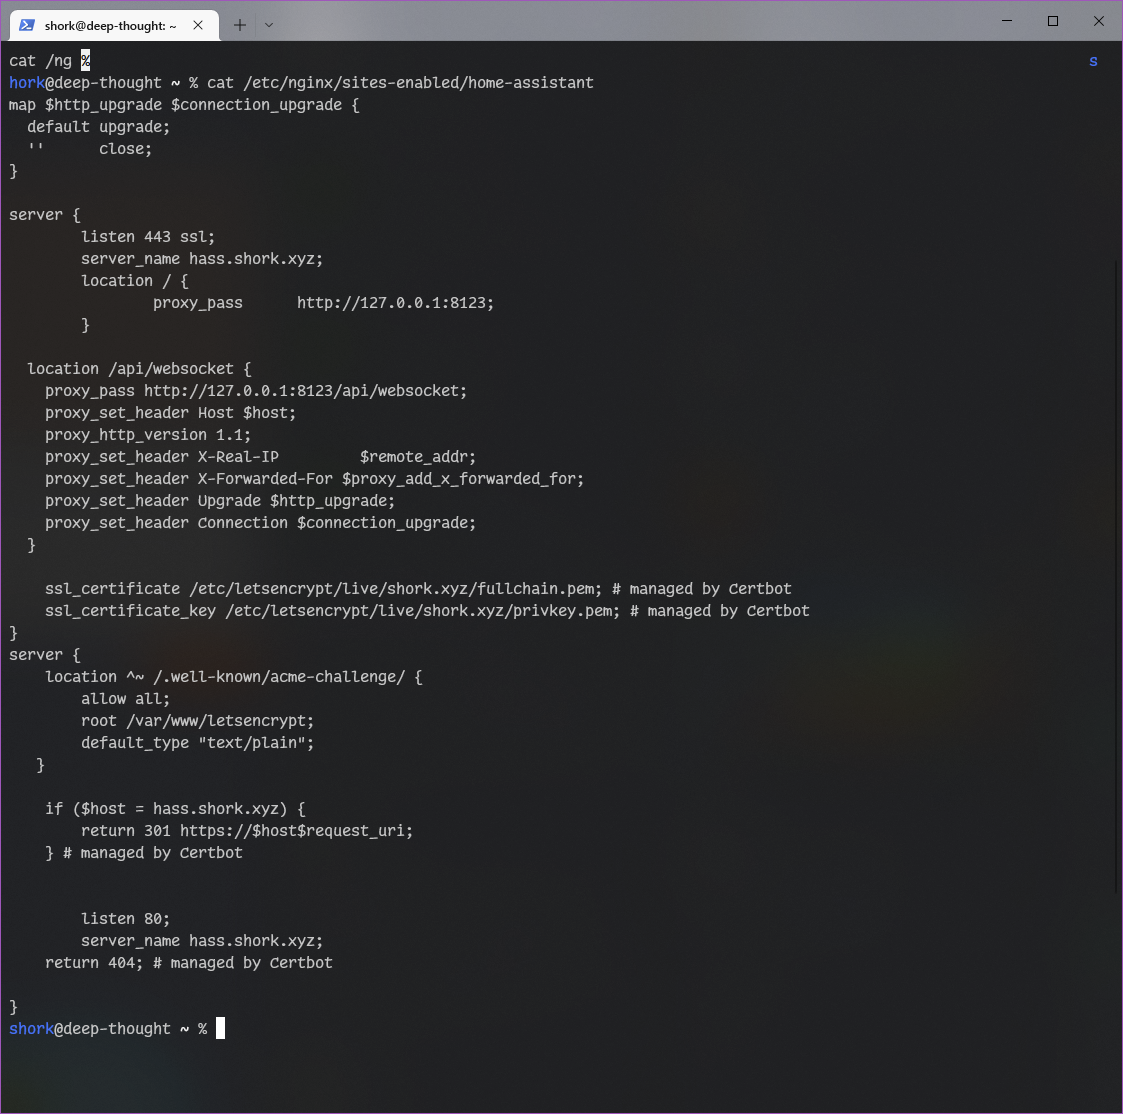Close the terminal window

pyautogui.click(x=1099, y=21)
